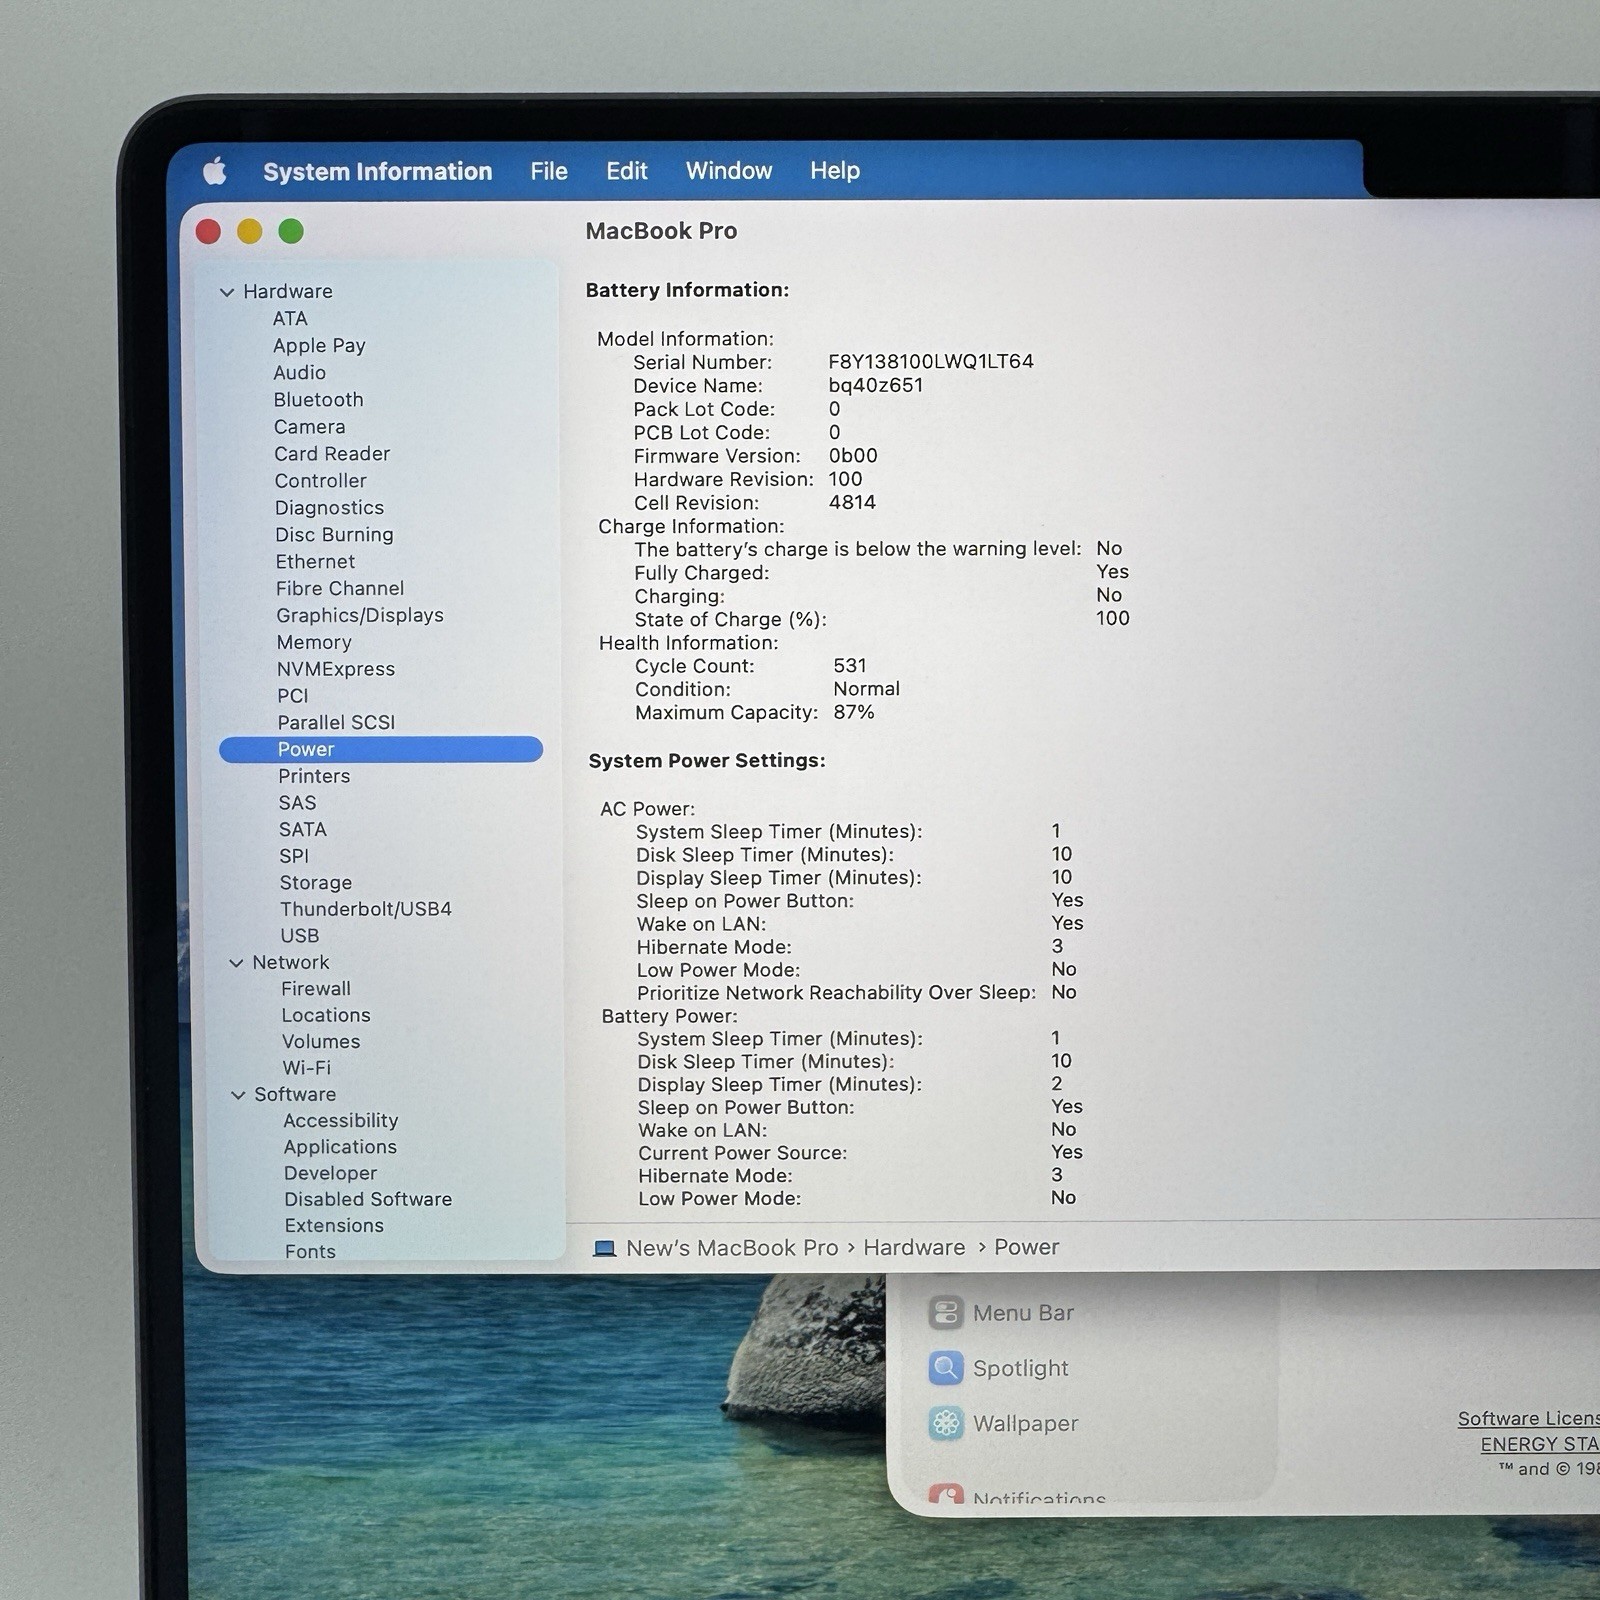Select NVMExpress in sidebar
The image size is (1600, 1600).
point(336,669)
